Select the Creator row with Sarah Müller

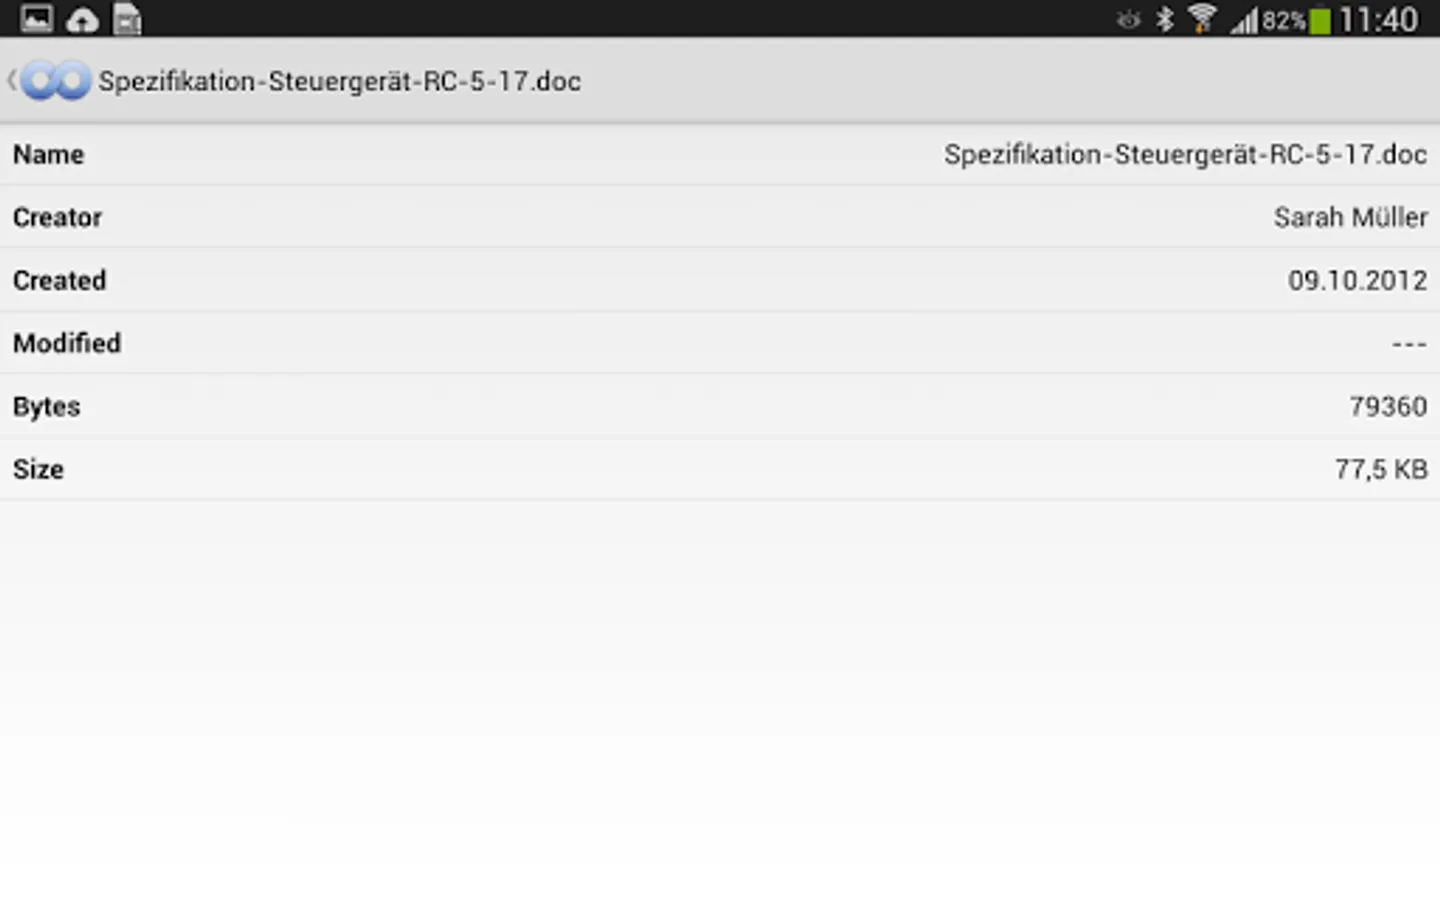click(x=720, y=217)
